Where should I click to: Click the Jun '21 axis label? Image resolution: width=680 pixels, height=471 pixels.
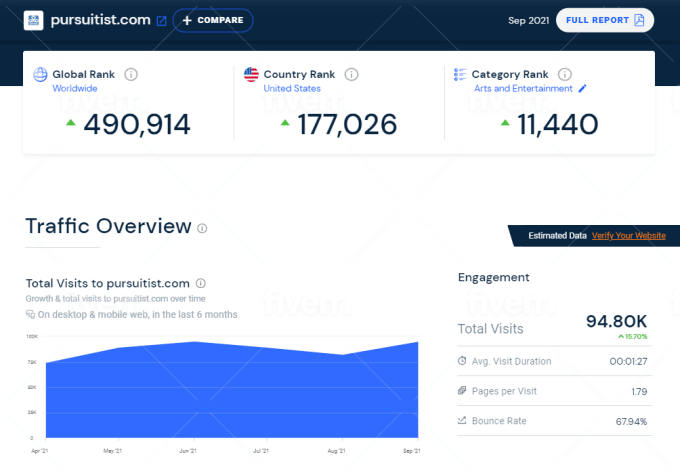coord(188,451)
